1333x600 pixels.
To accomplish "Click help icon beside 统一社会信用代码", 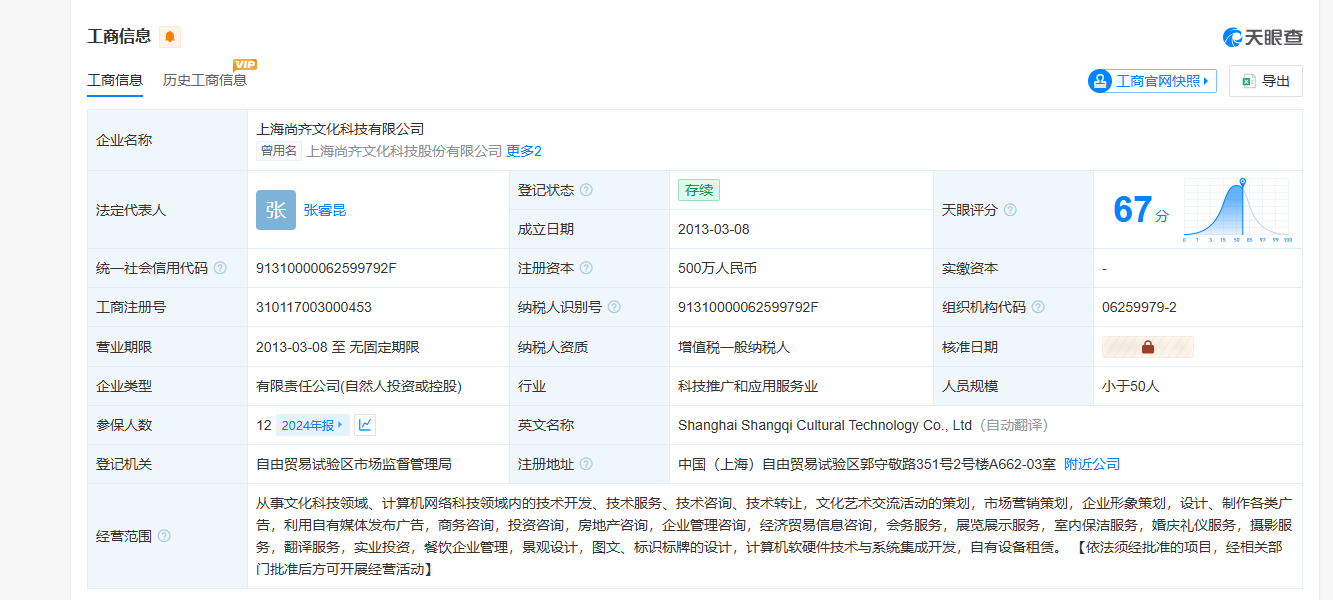I will (220, 268).
